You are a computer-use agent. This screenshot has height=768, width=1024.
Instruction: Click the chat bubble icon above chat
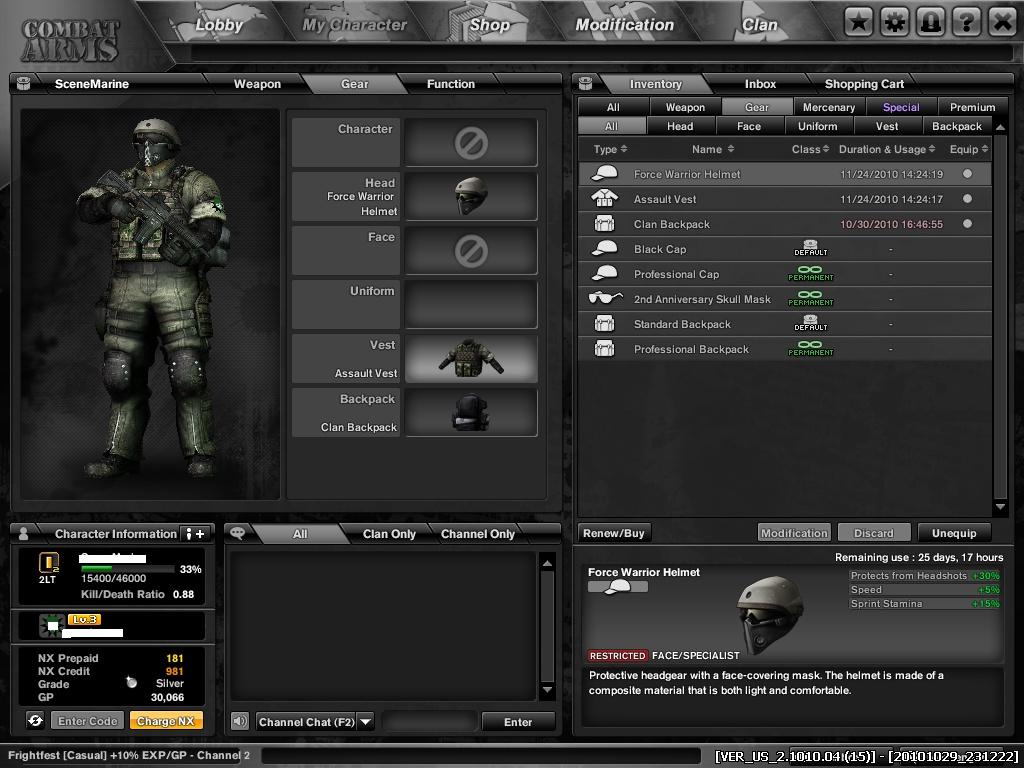[237, 533]
